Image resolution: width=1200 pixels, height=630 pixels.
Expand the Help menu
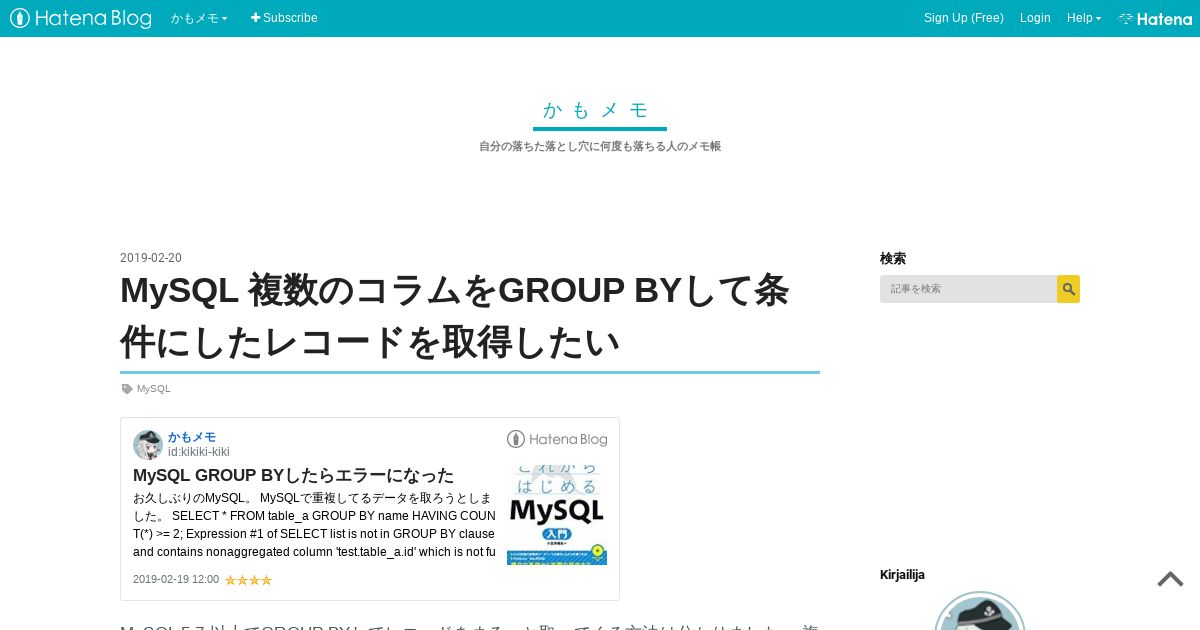(x=1084, y=18)
